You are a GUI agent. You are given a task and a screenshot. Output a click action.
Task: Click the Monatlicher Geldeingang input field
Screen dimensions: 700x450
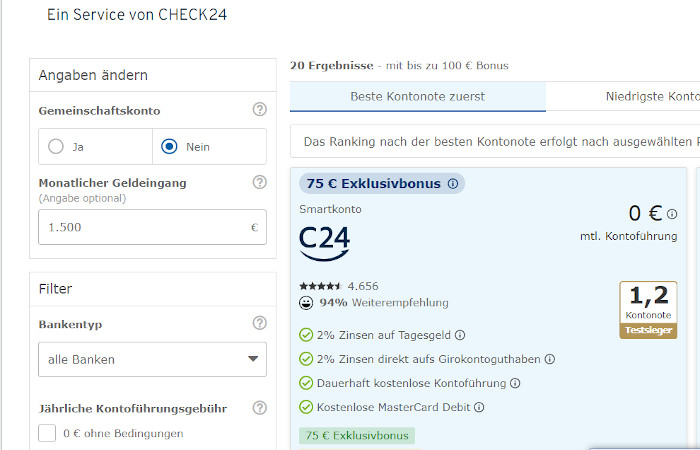pyautogui.click(x=152, y=227)
